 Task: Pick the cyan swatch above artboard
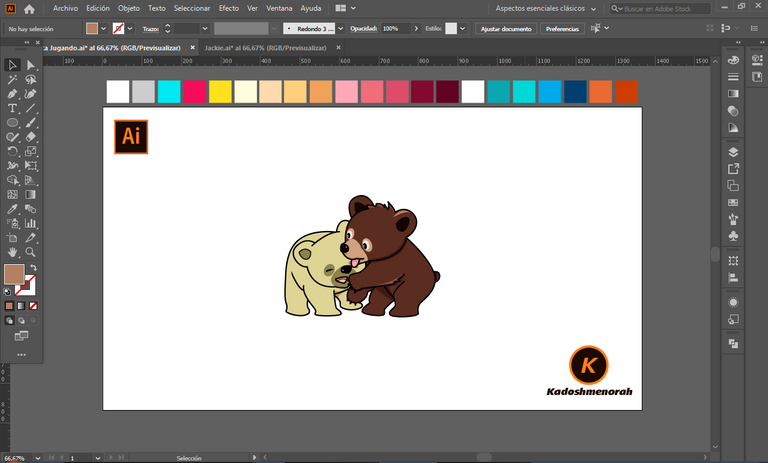click(x=169, y=92)
